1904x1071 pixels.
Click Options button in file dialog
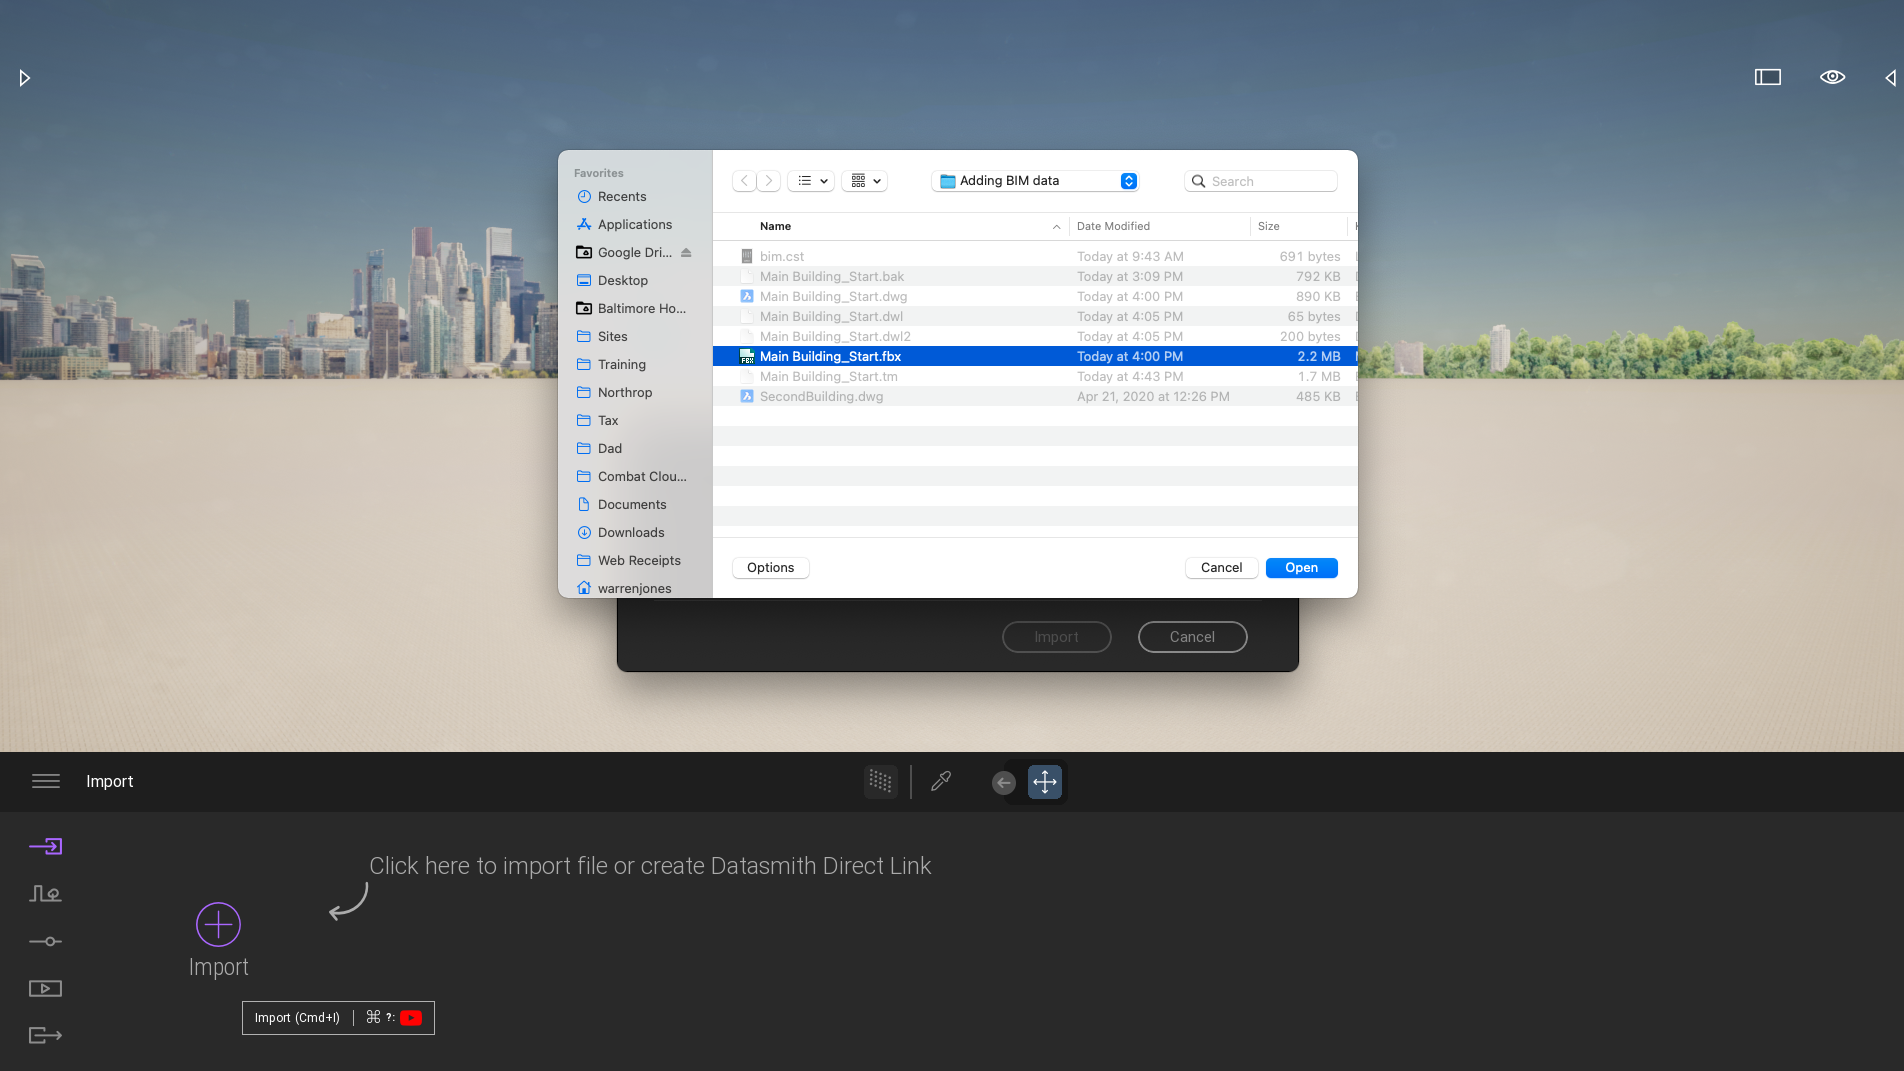[770, 567]
